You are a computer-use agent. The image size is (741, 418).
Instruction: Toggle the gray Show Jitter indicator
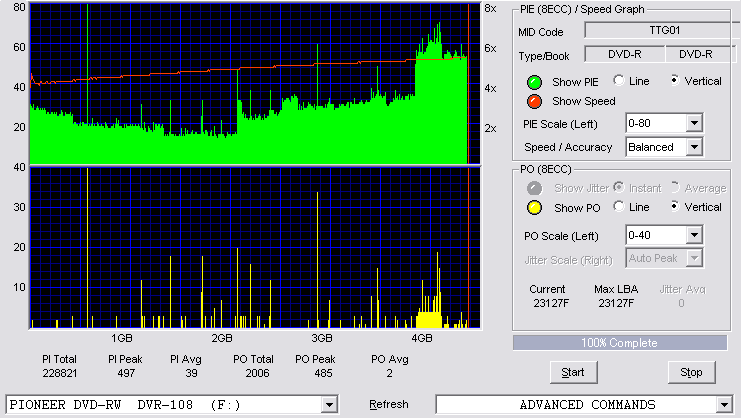click(534, 188)
